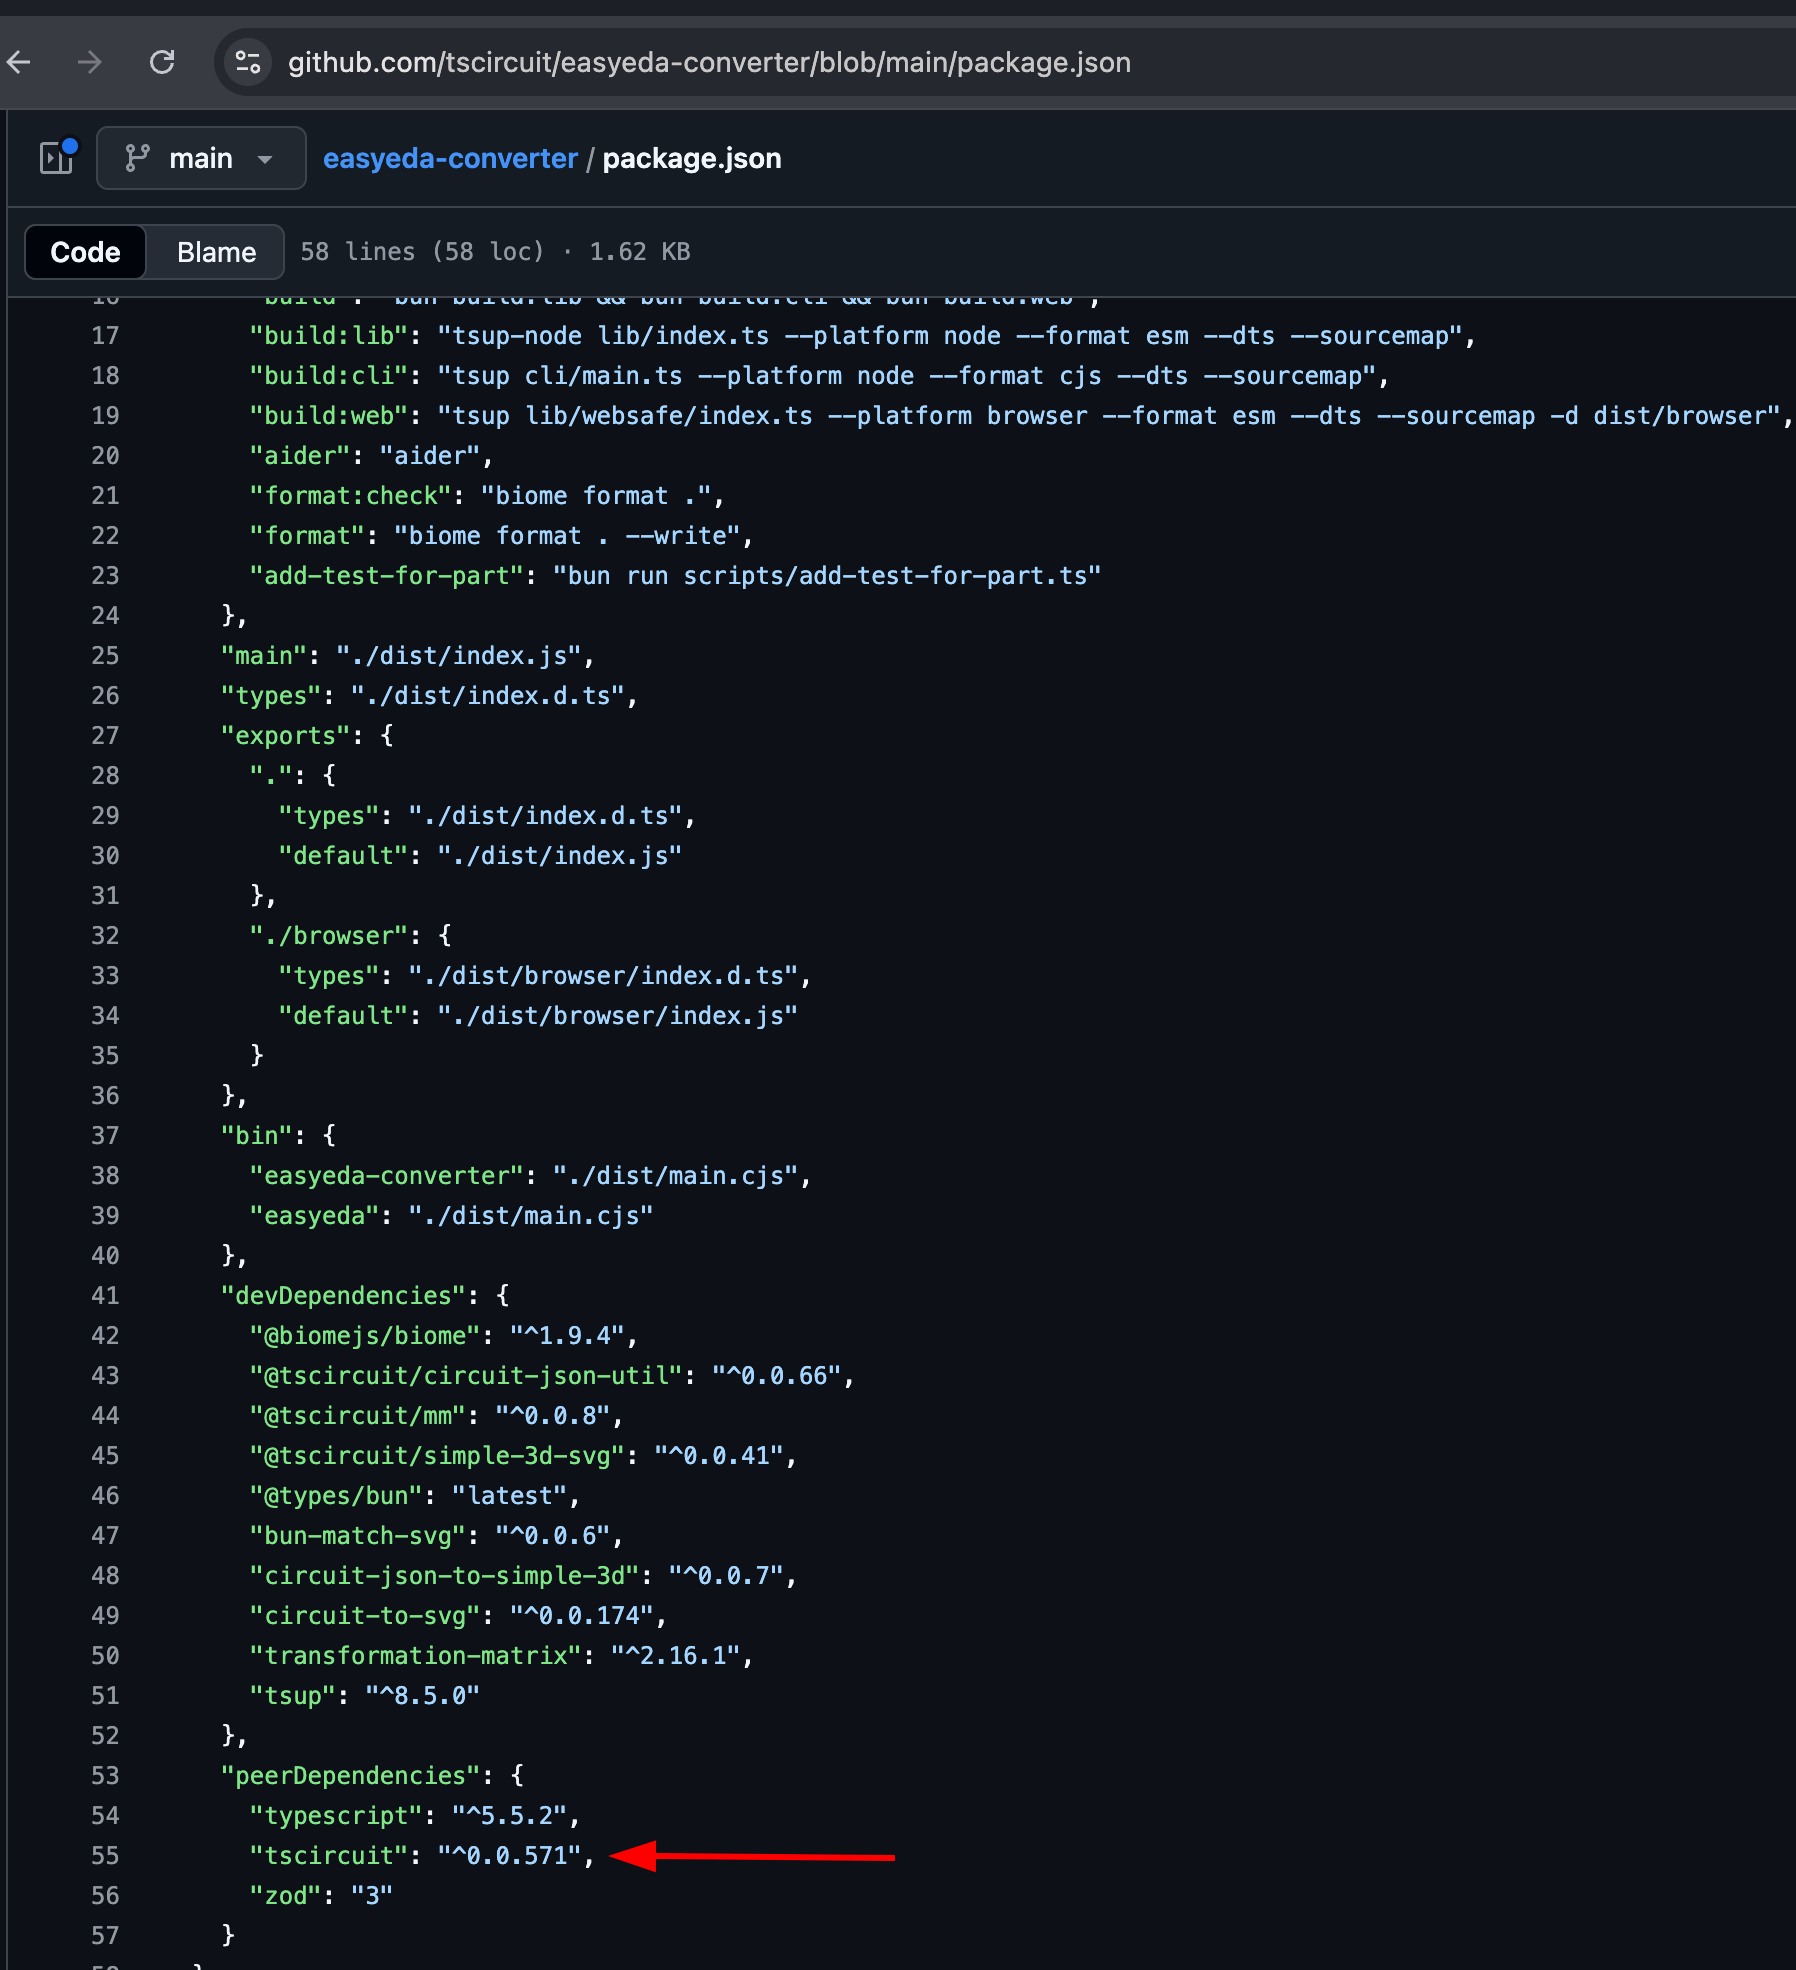Click the "@tscircuit/mm" dependency name
This screenshot has width=1796, height=1970.
coord(358,1416)
